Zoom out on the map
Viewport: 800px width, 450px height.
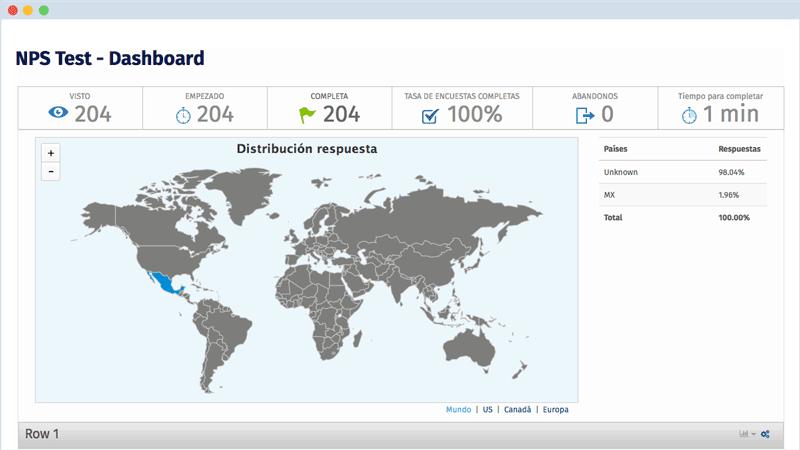pyautogui.click(x=51, y=171)
